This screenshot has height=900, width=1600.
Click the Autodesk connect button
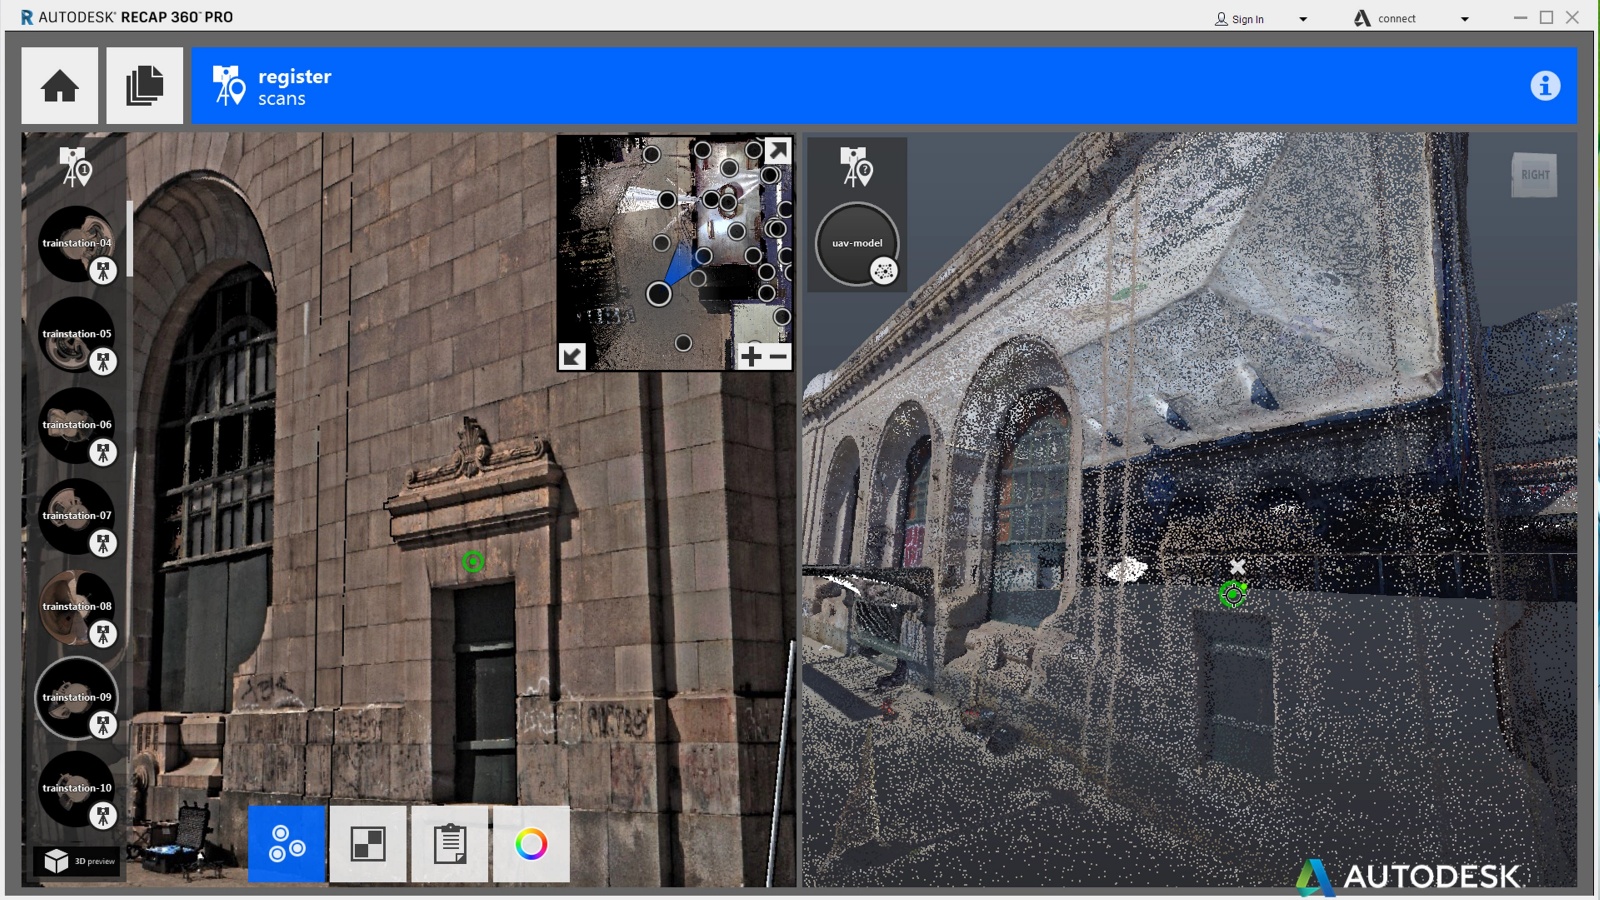pos(1397,19)
